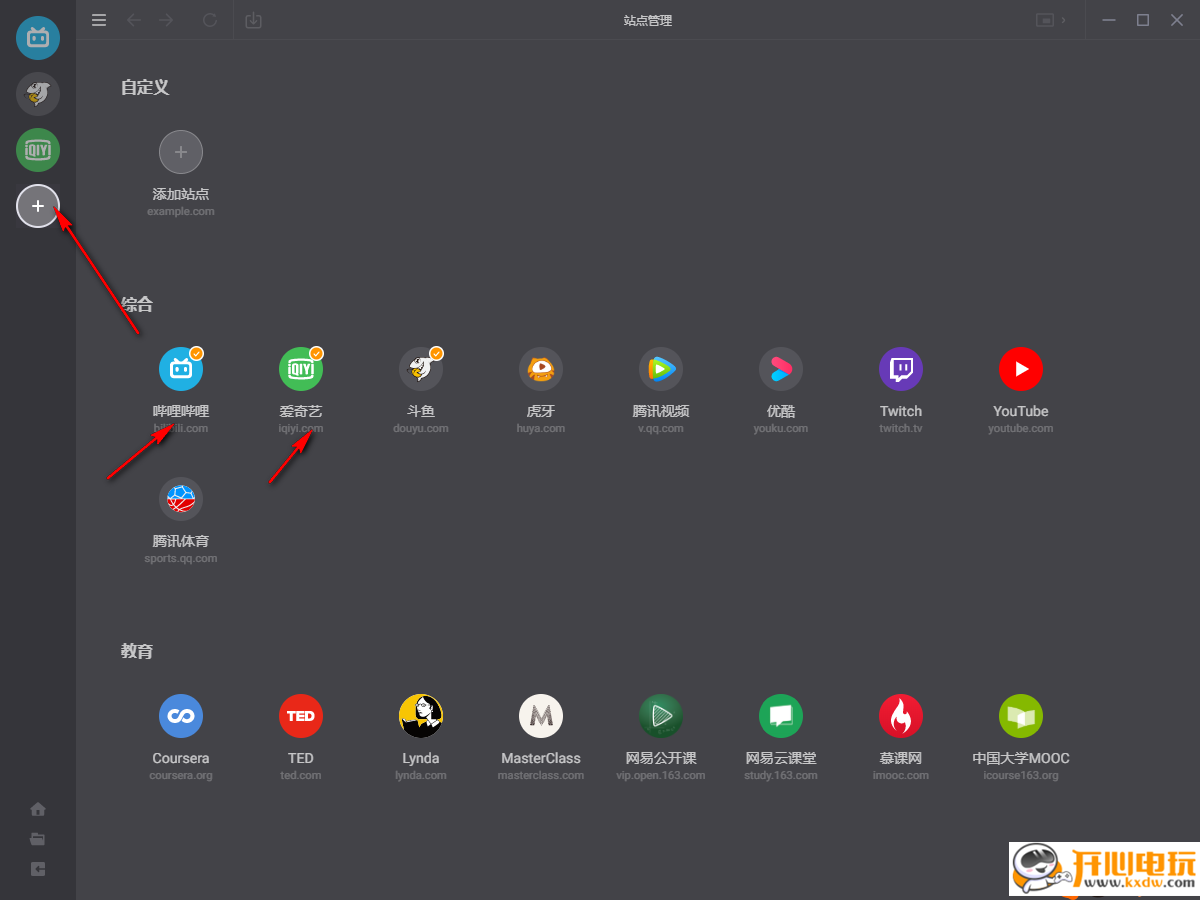Add the YouTube site
Viewport: 1200px width, 900px height.
click(1021, 369)
